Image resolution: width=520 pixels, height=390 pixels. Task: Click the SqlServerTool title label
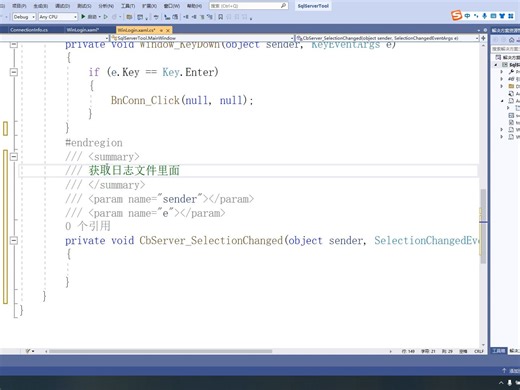[x=313, y=6]
